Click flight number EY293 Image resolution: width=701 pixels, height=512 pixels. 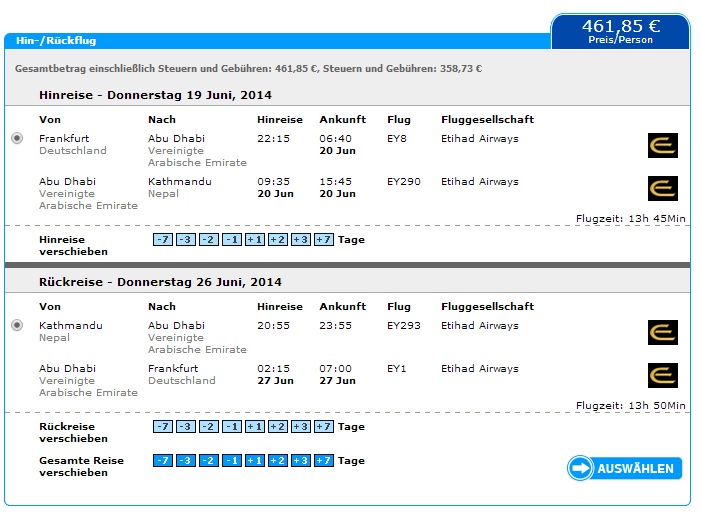point(404,326)
